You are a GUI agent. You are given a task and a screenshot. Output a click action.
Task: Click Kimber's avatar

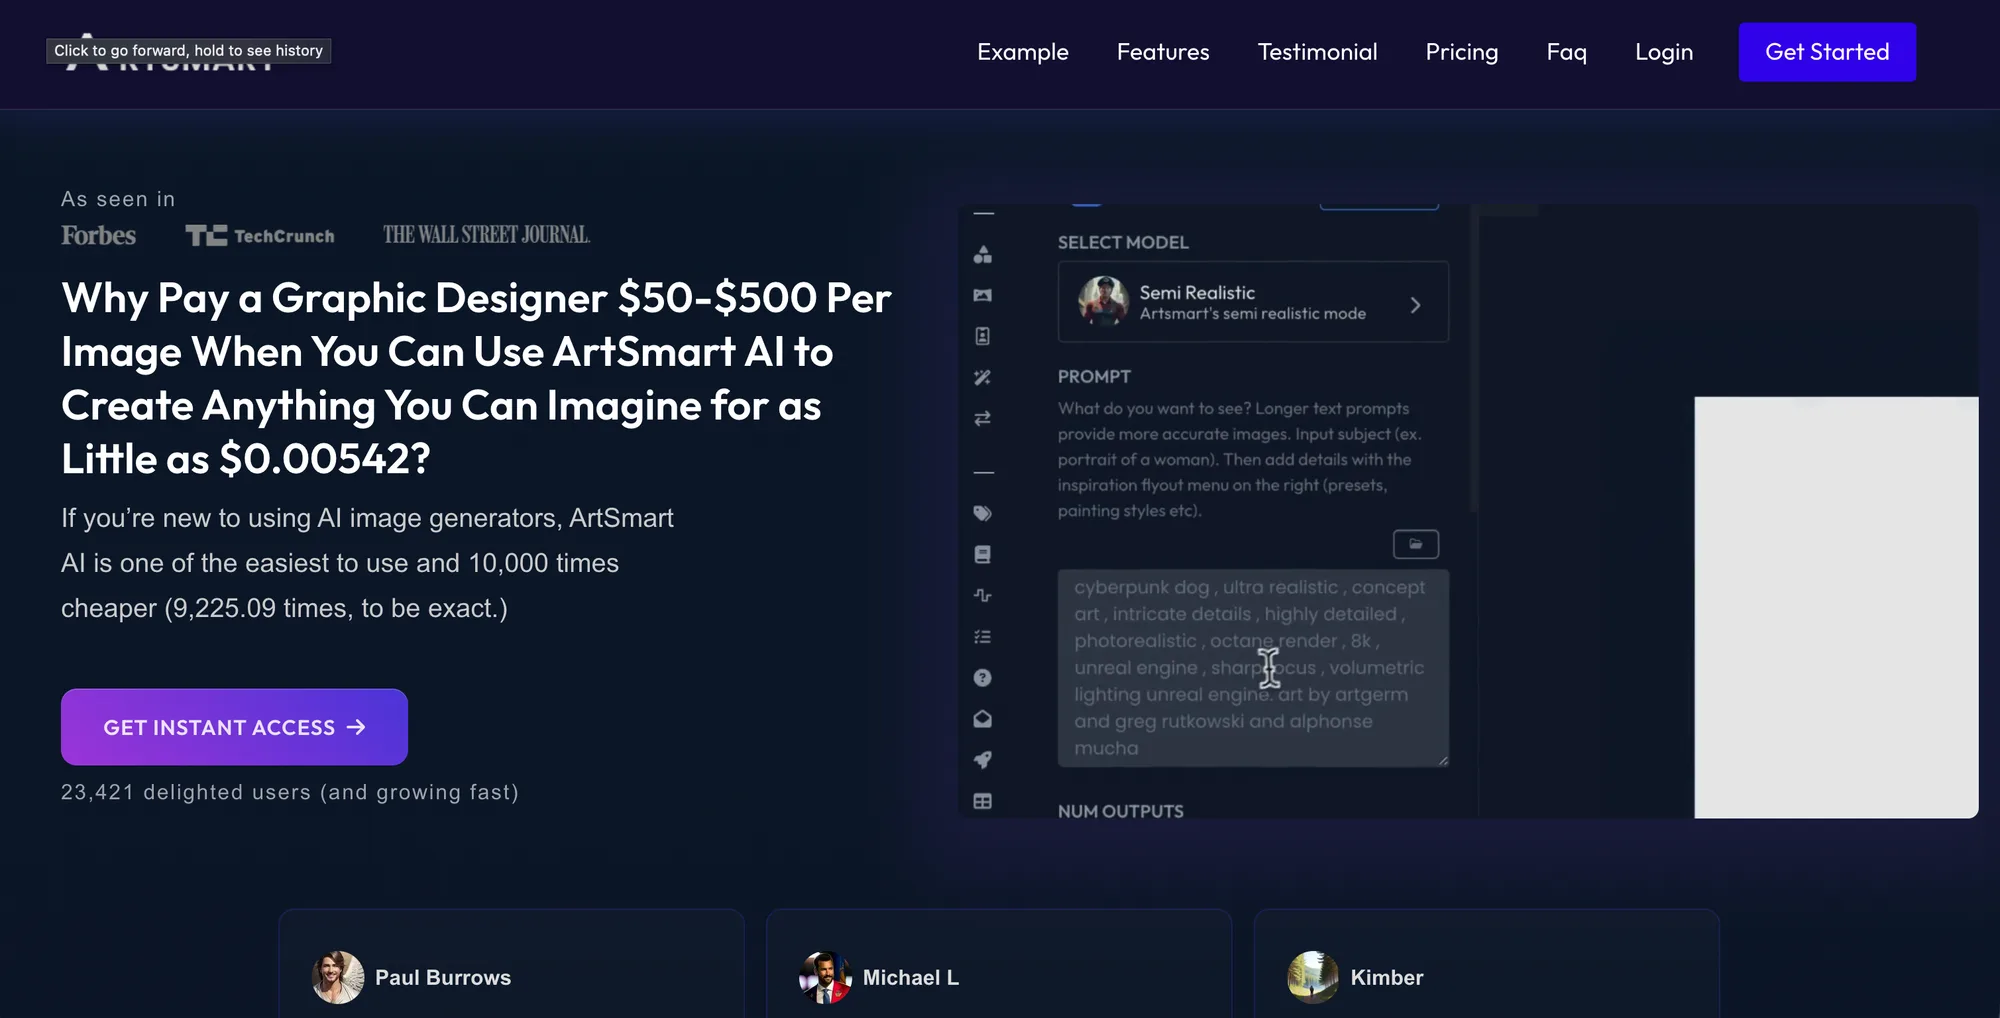1313,977
